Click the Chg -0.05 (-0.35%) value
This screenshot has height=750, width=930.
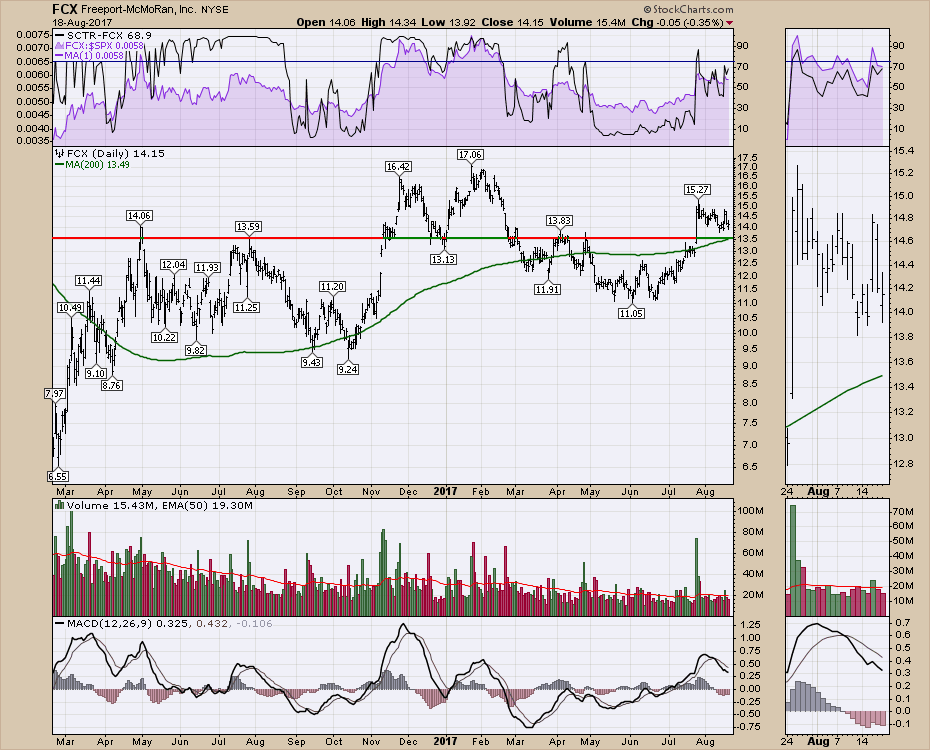(x=677, y=23)
